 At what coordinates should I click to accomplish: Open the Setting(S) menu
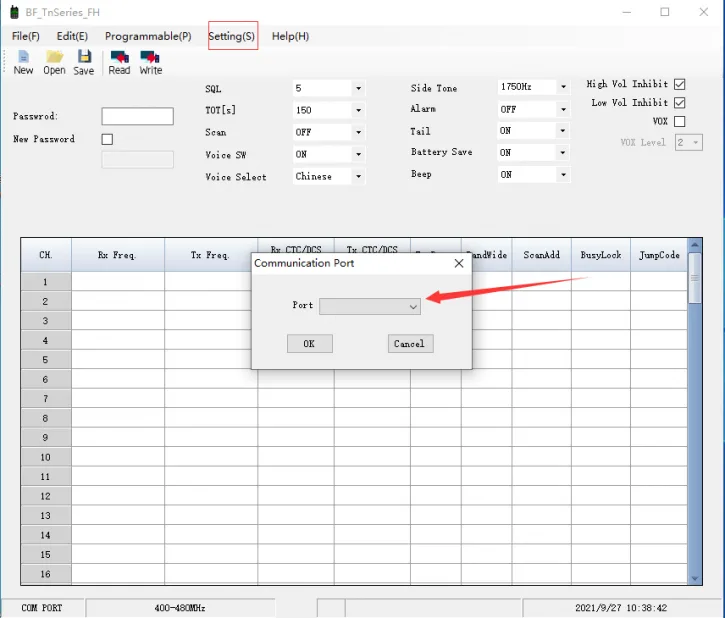(232, 36)
